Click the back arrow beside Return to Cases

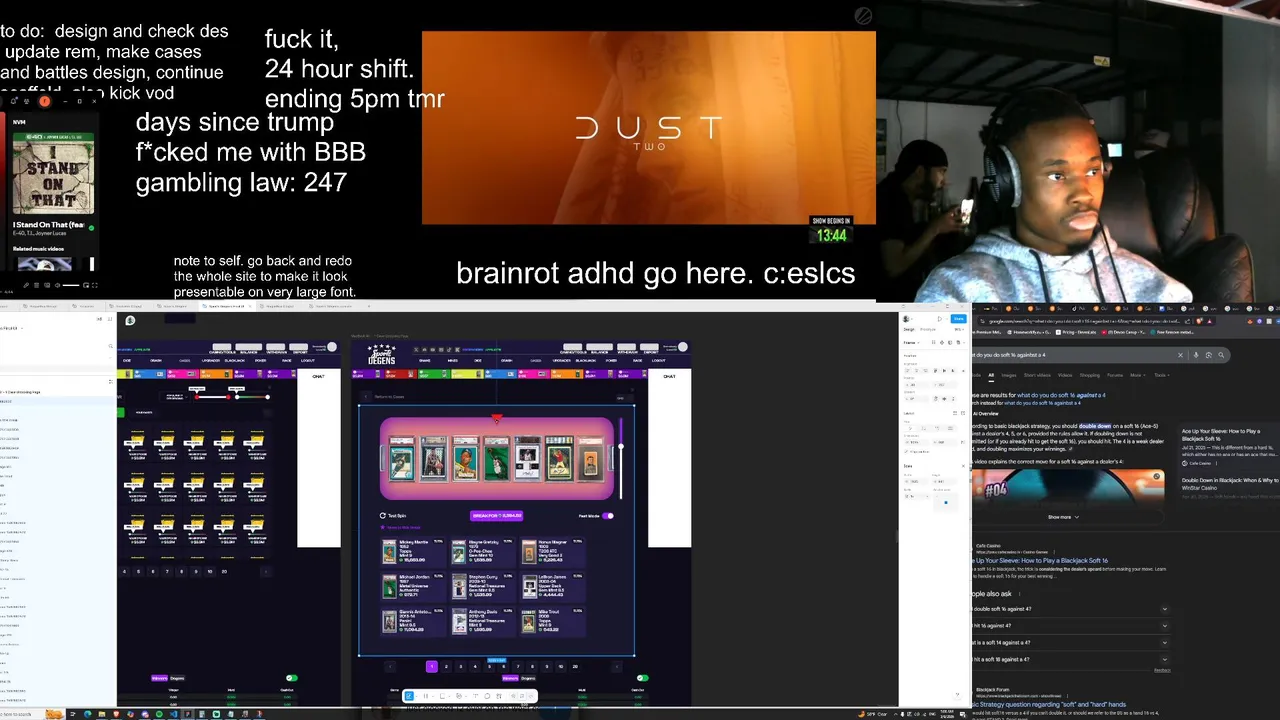366,397
